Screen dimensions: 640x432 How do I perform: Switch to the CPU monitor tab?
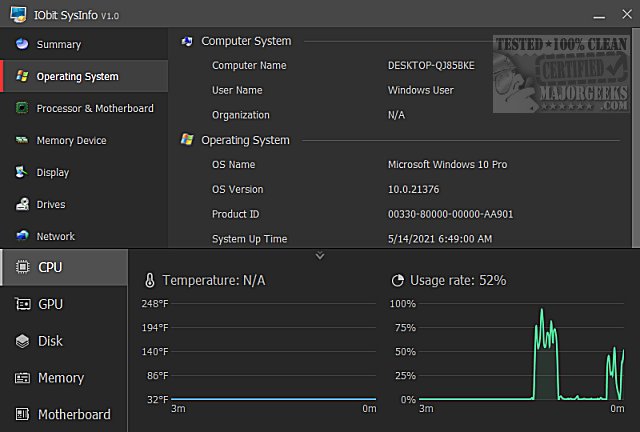[x=50, y=267]
